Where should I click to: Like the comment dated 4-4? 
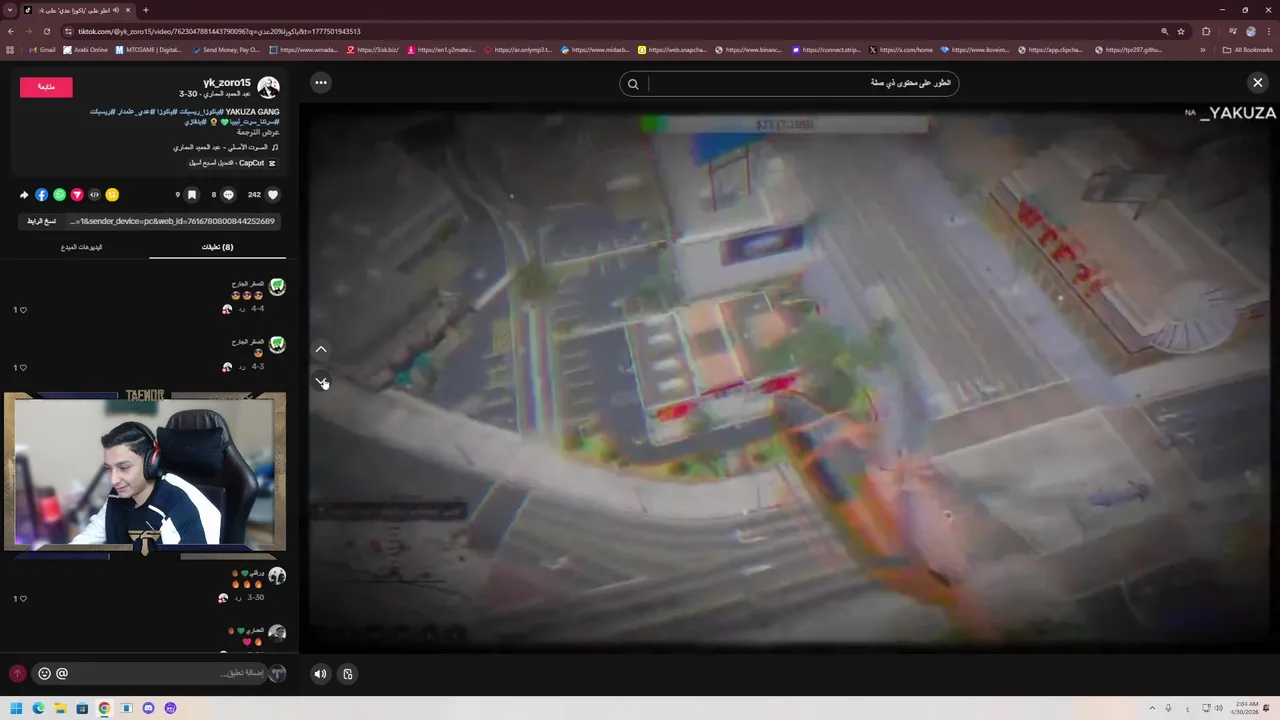coord(23,310)
